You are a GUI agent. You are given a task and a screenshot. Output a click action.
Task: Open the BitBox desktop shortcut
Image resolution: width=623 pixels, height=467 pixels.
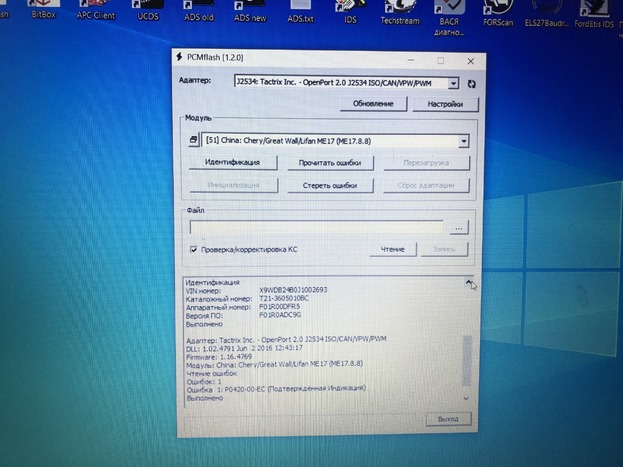coord(42,14)
